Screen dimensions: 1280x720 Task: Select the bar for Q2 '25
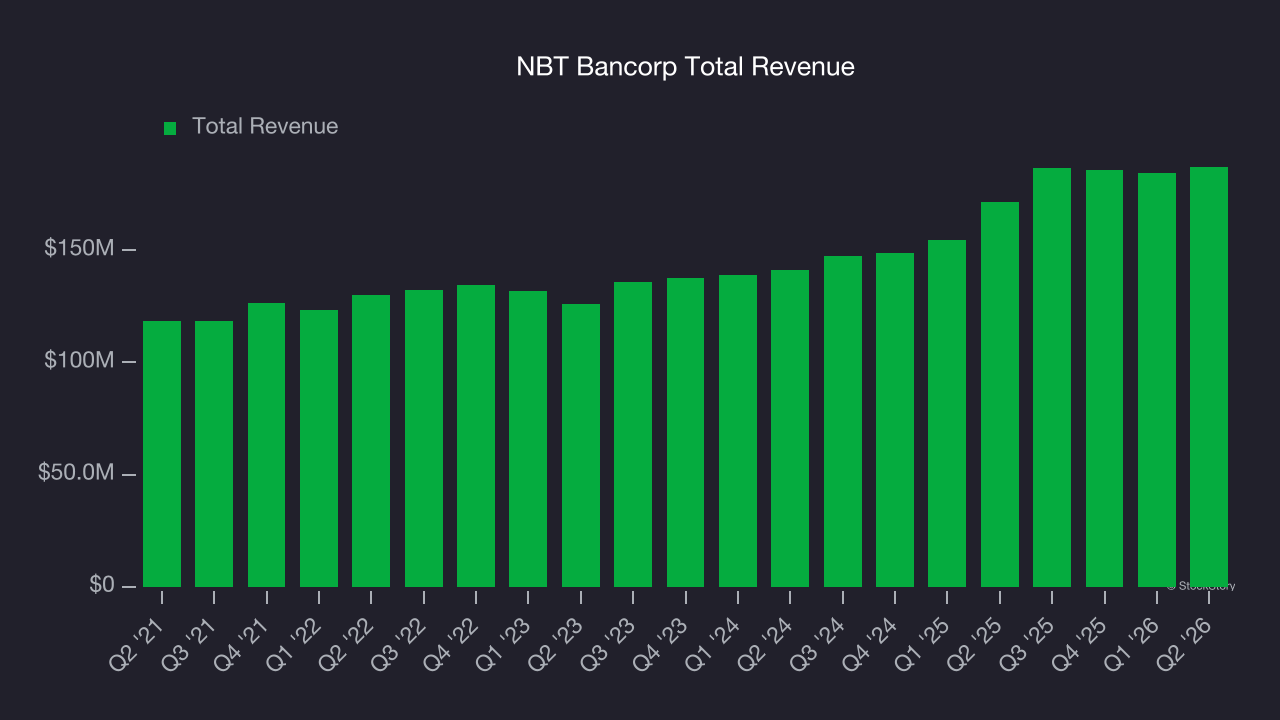coord(1000,394)
